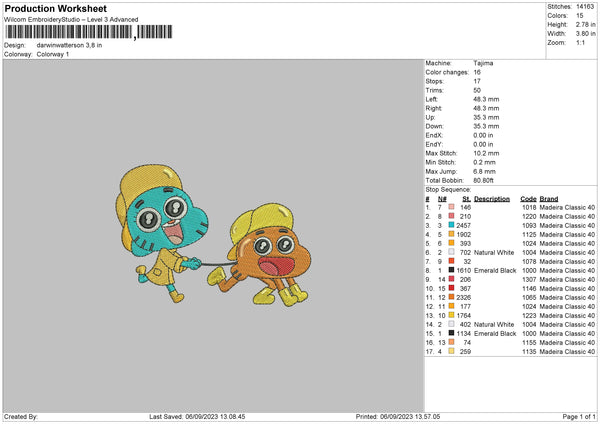Image resolution: width=600 pixels, height=424 pixels.
Task: Click the red swatch in stop row 10
Action: point(452,288)
